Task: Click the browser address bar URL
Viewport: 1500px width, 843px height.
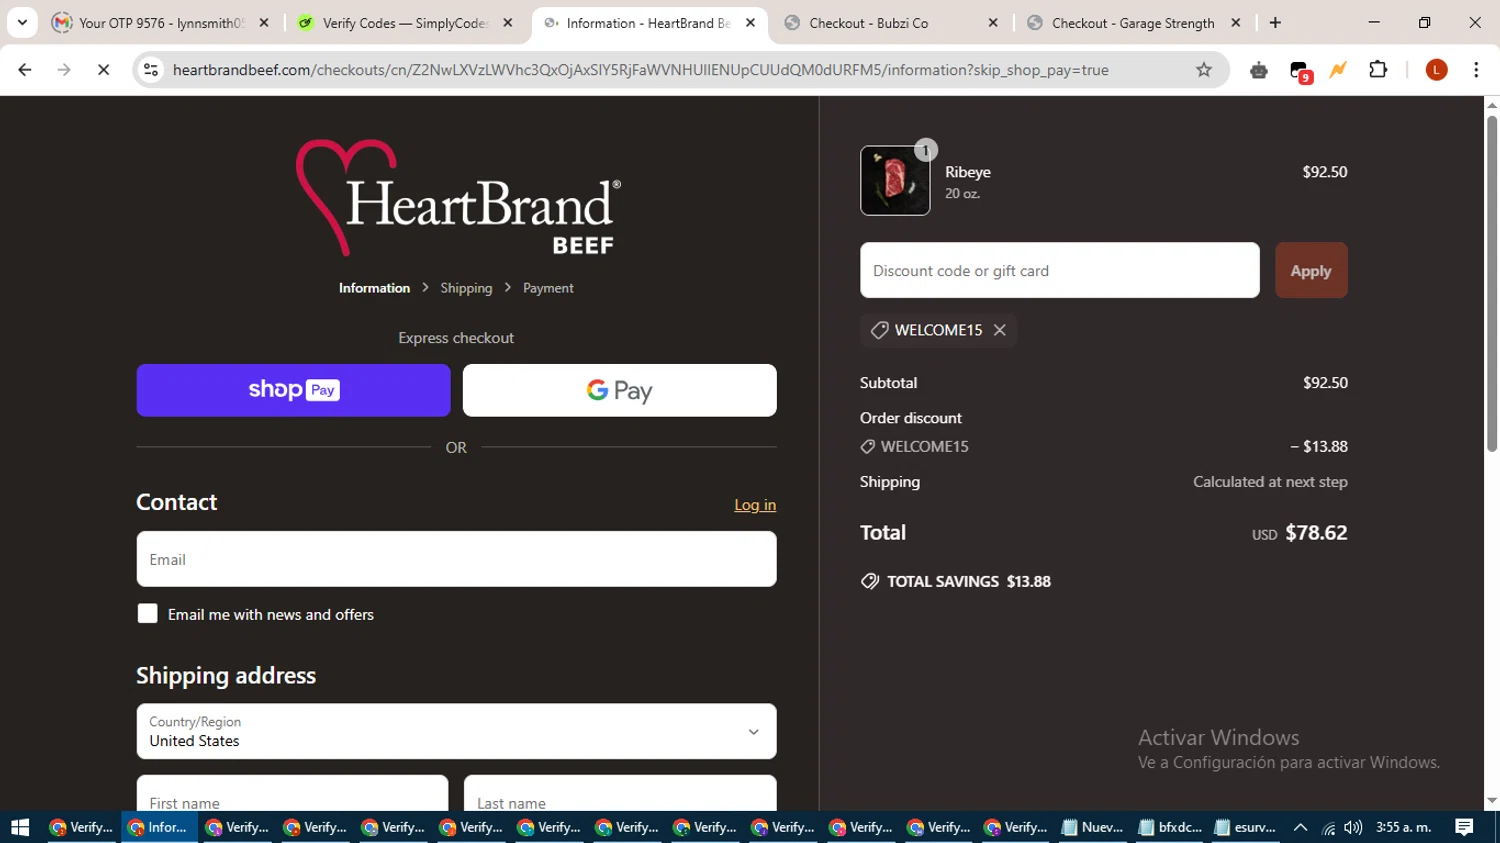Action: click(x=640, y=70)
